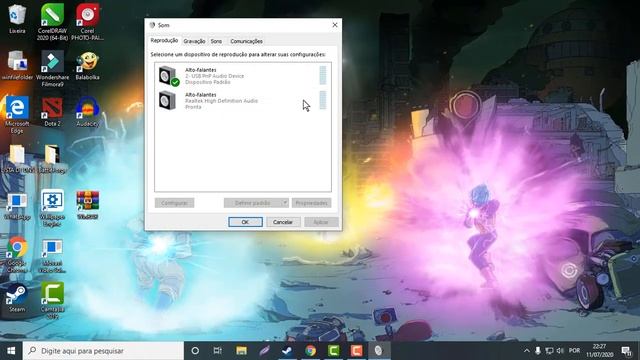Click the USB device volume level meter

(x=323, y=76)
